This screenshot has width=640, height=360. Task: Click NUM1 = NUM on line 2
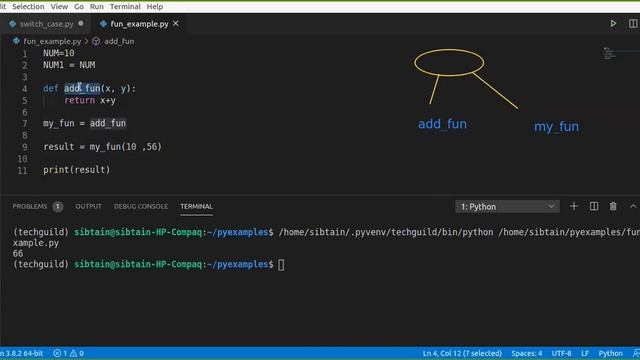coord(69,65)
